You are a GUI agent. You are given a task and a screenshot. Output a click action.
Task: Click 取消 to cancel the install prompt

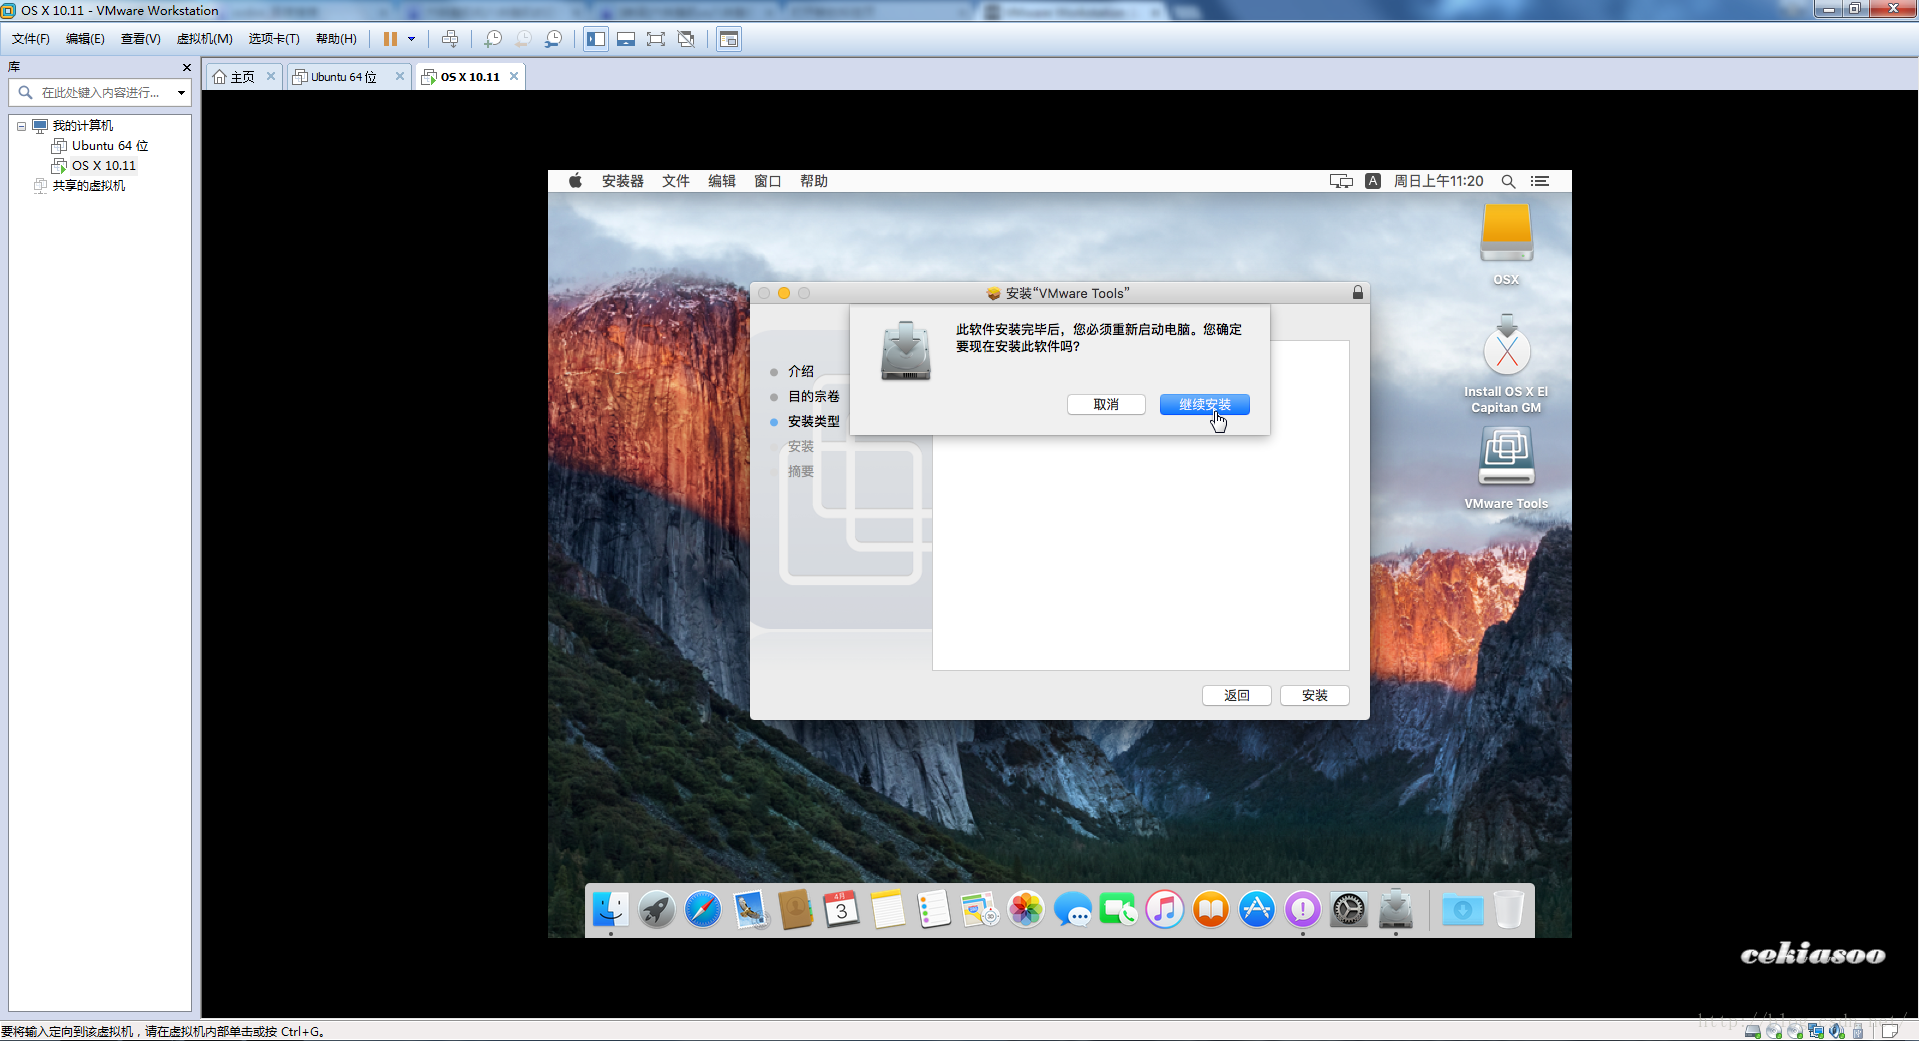coord(1106,404)
